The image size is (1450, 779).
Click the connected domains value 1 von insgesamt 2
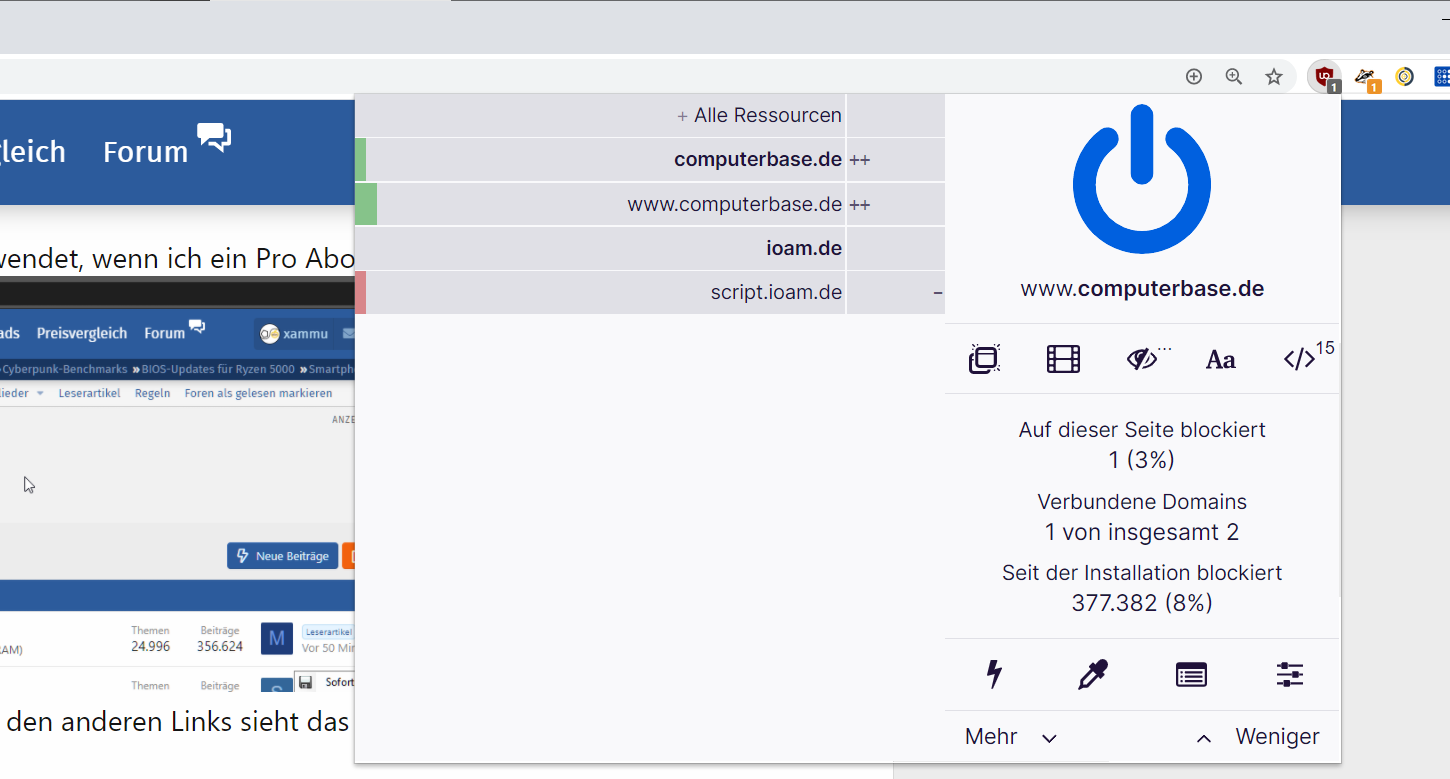click(x=1142, y=532)
